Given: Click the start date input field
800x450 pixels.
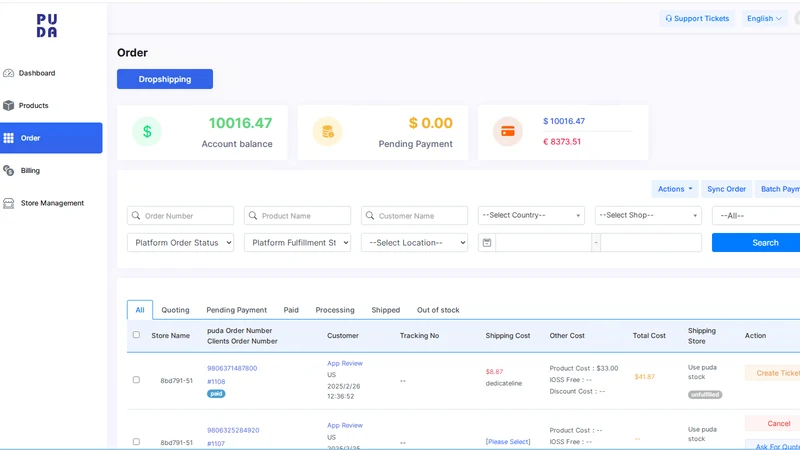Looking at the screenshot, I should coord(543,243).
